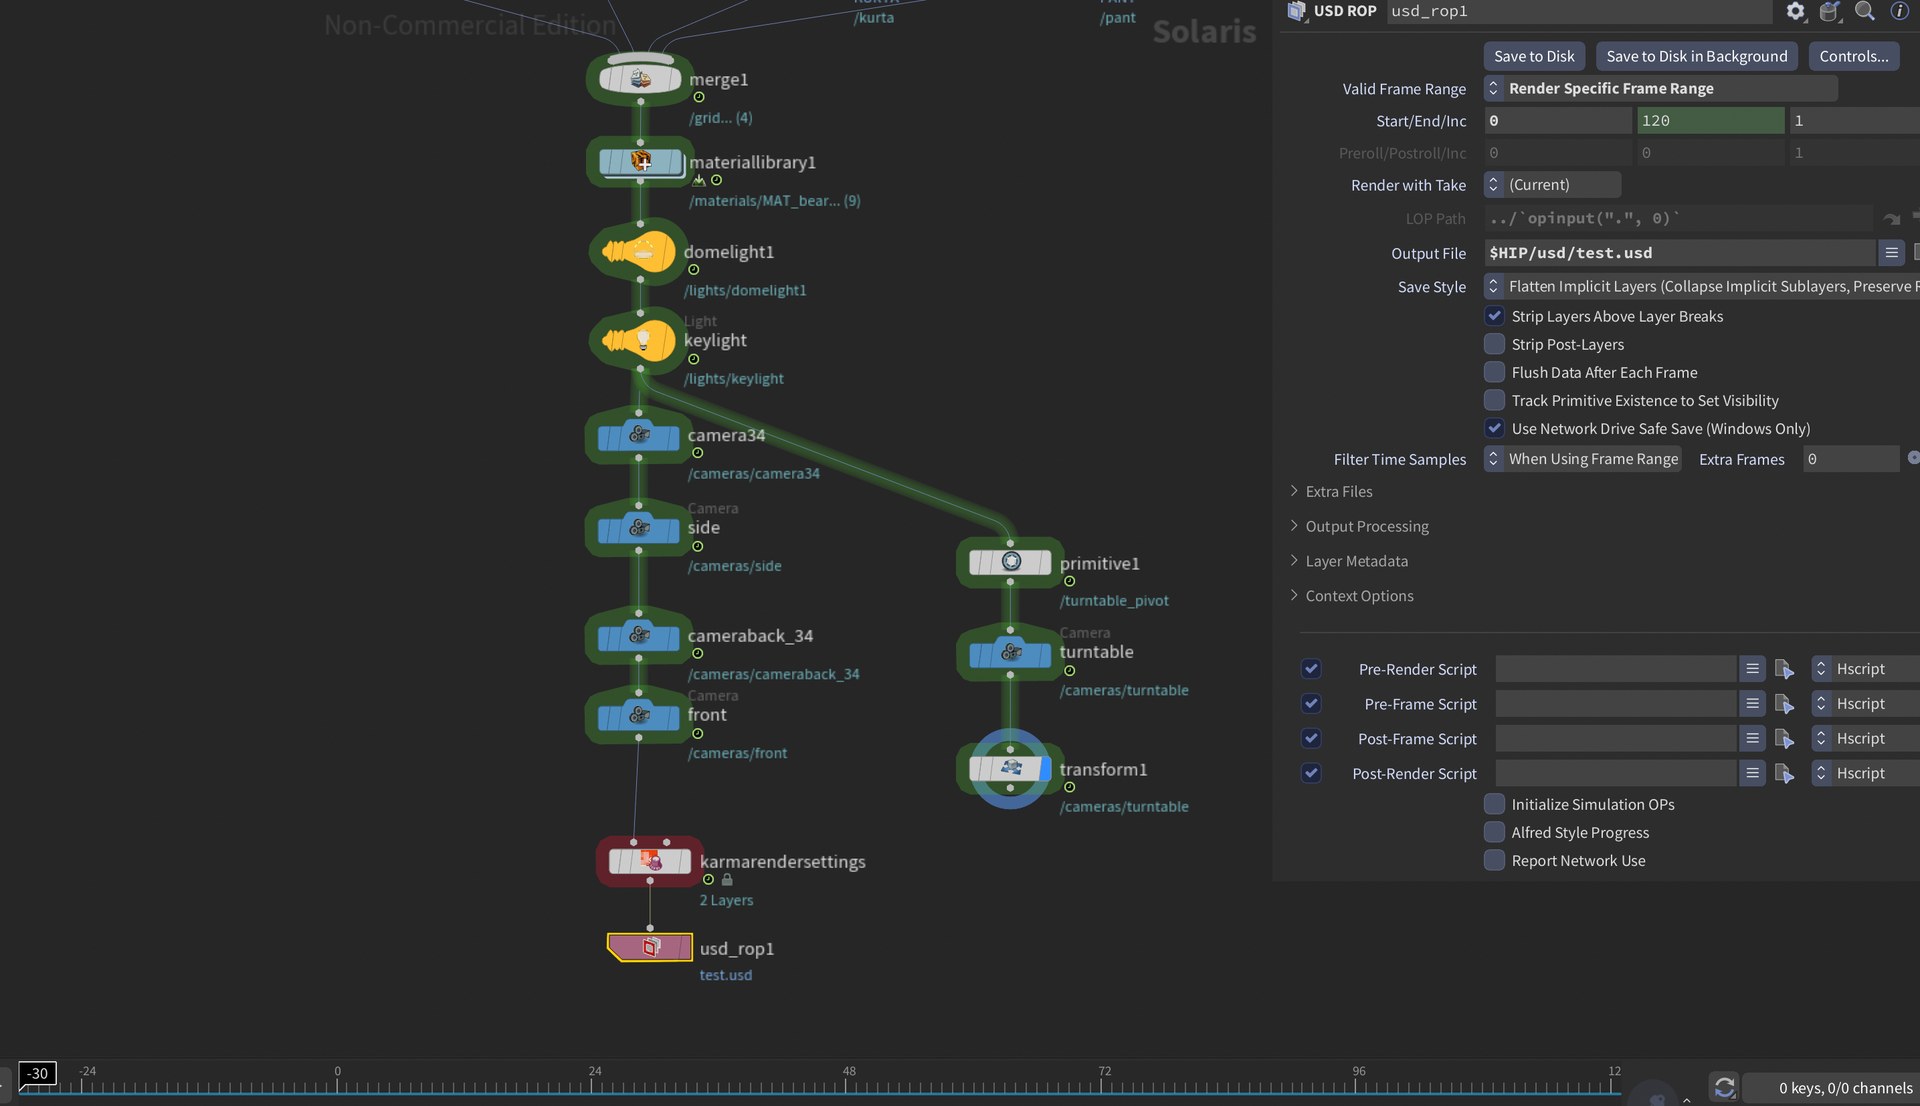Enable Initialize Simulation OPs checkbox
This screenshot has height=1106, width=1920.
pyautogui.click(x=1494, y=804)
